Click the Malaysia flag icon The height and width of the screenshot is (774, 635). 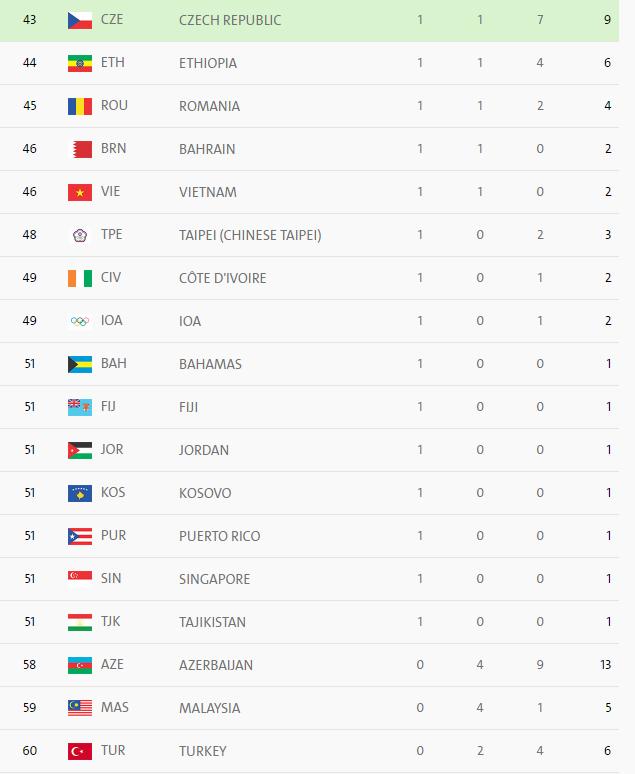tap(80, 708)
